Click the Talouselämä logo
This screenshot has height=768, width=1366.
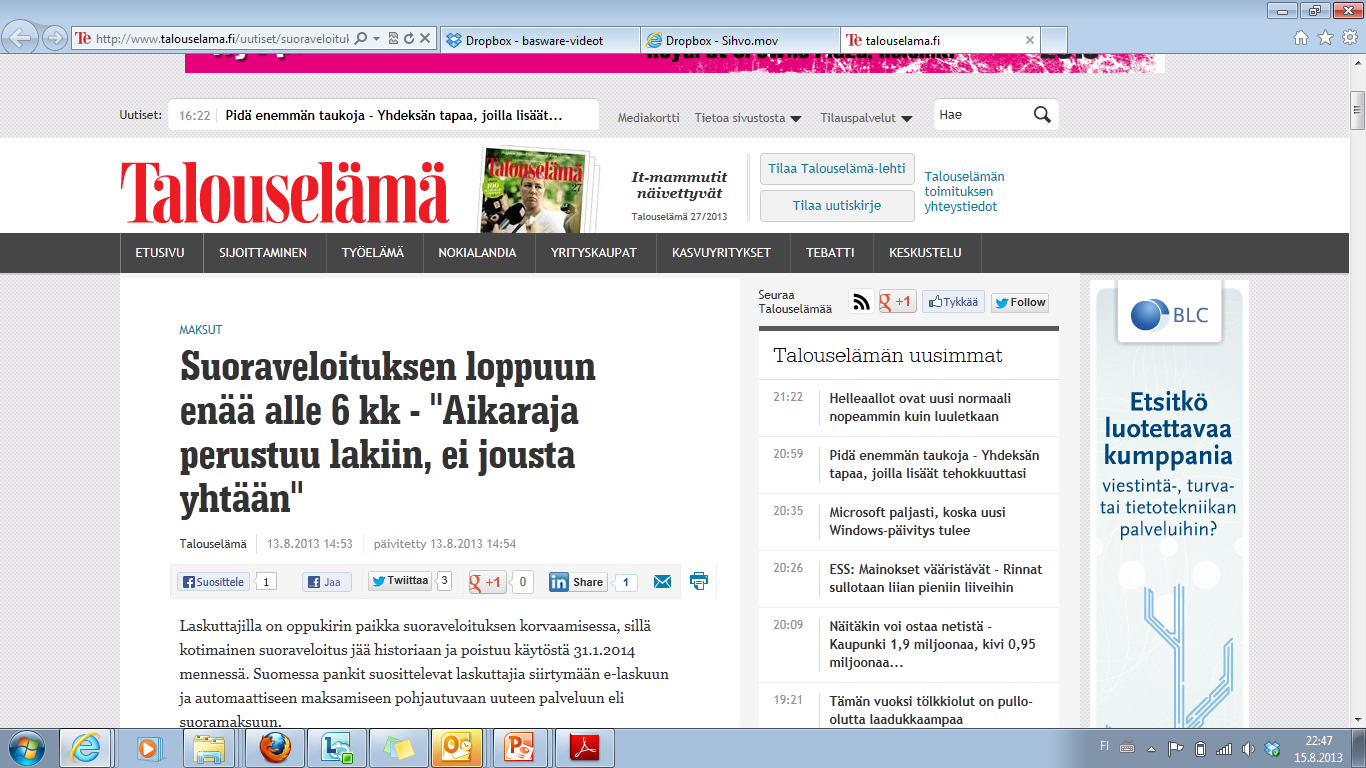[x=285, y=192]
